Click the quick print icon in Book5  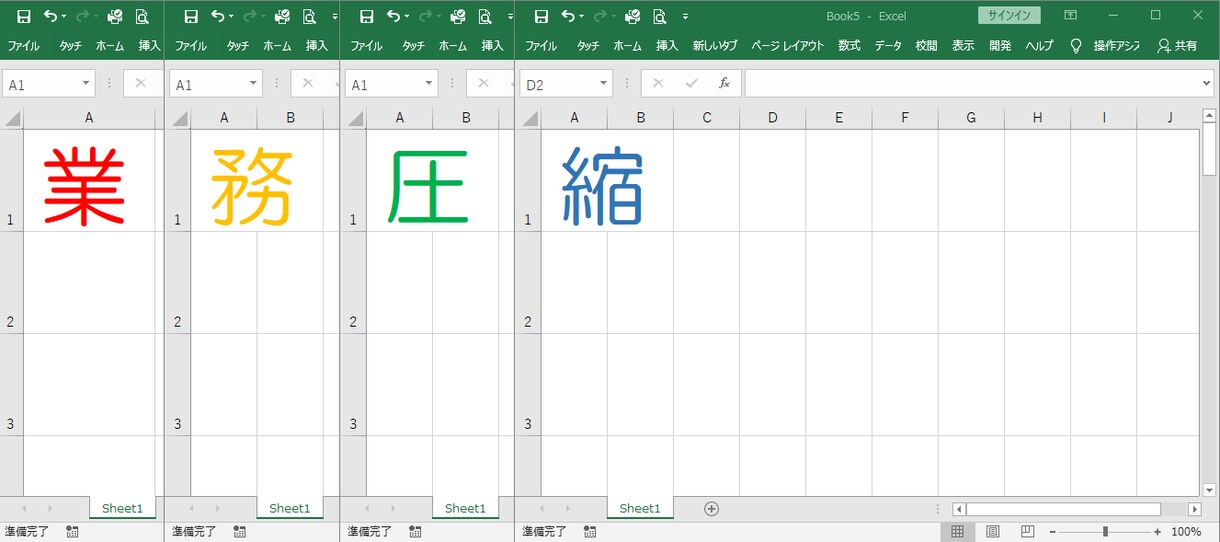tap(633, 16)
